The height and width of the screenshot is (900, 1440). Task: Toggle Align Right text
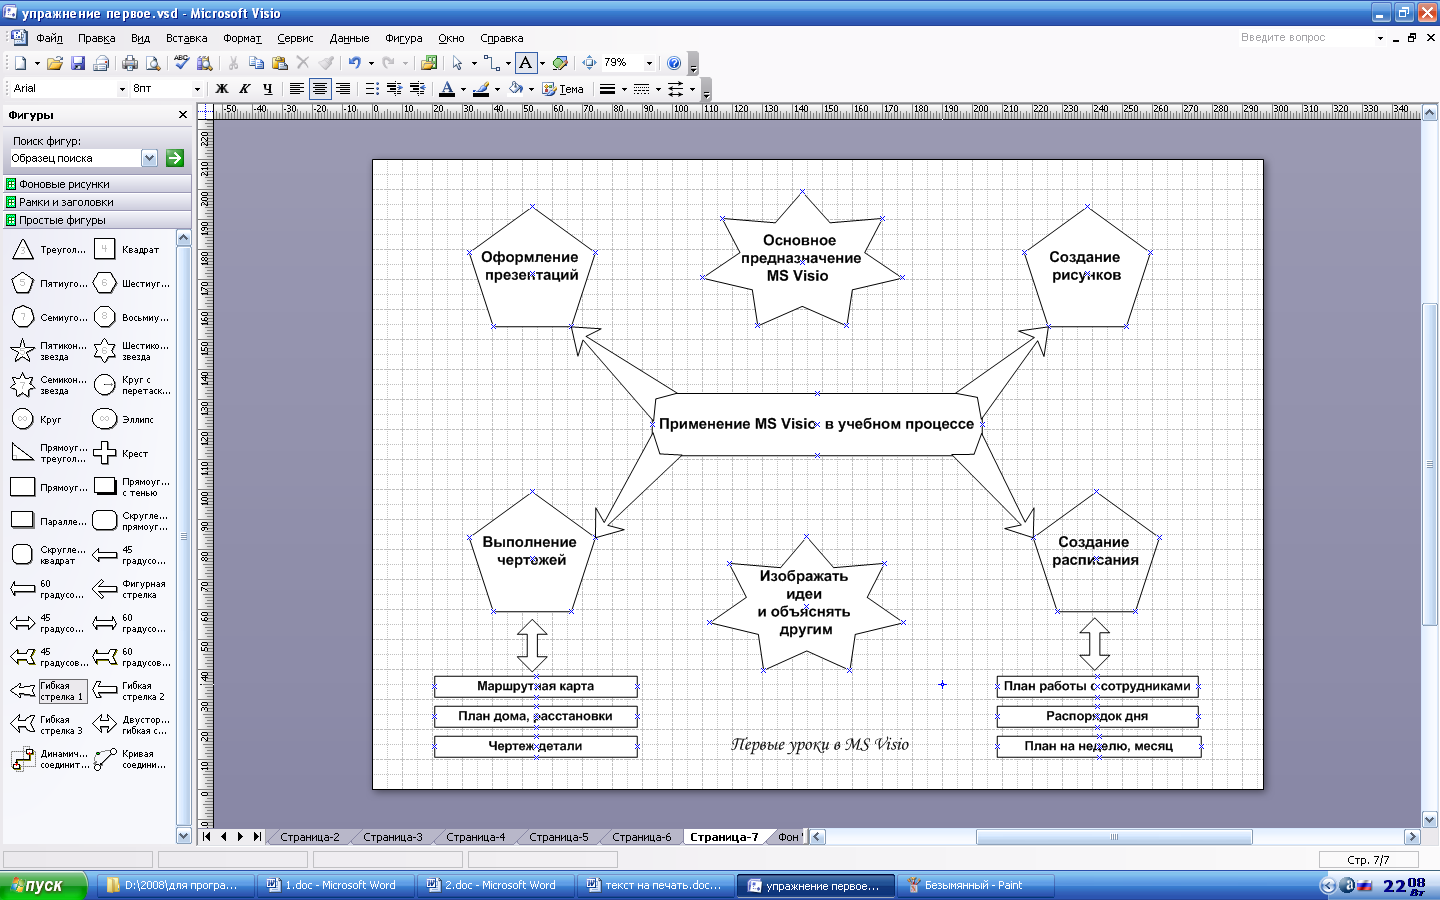343,89
